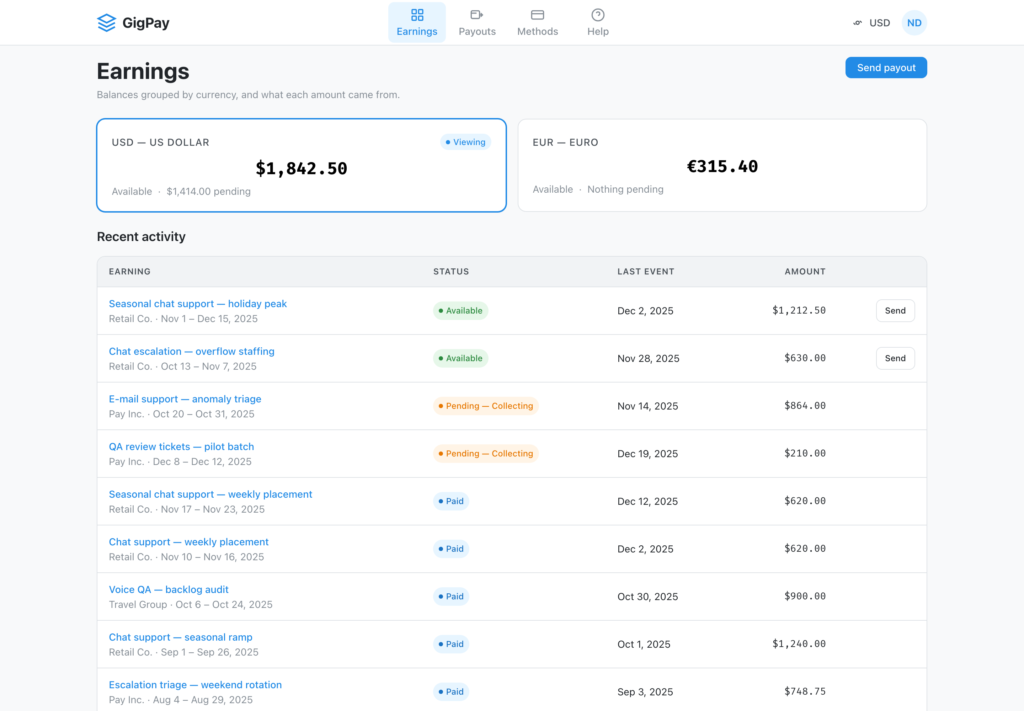Click the GigPay brand name text

coord(146,23)
